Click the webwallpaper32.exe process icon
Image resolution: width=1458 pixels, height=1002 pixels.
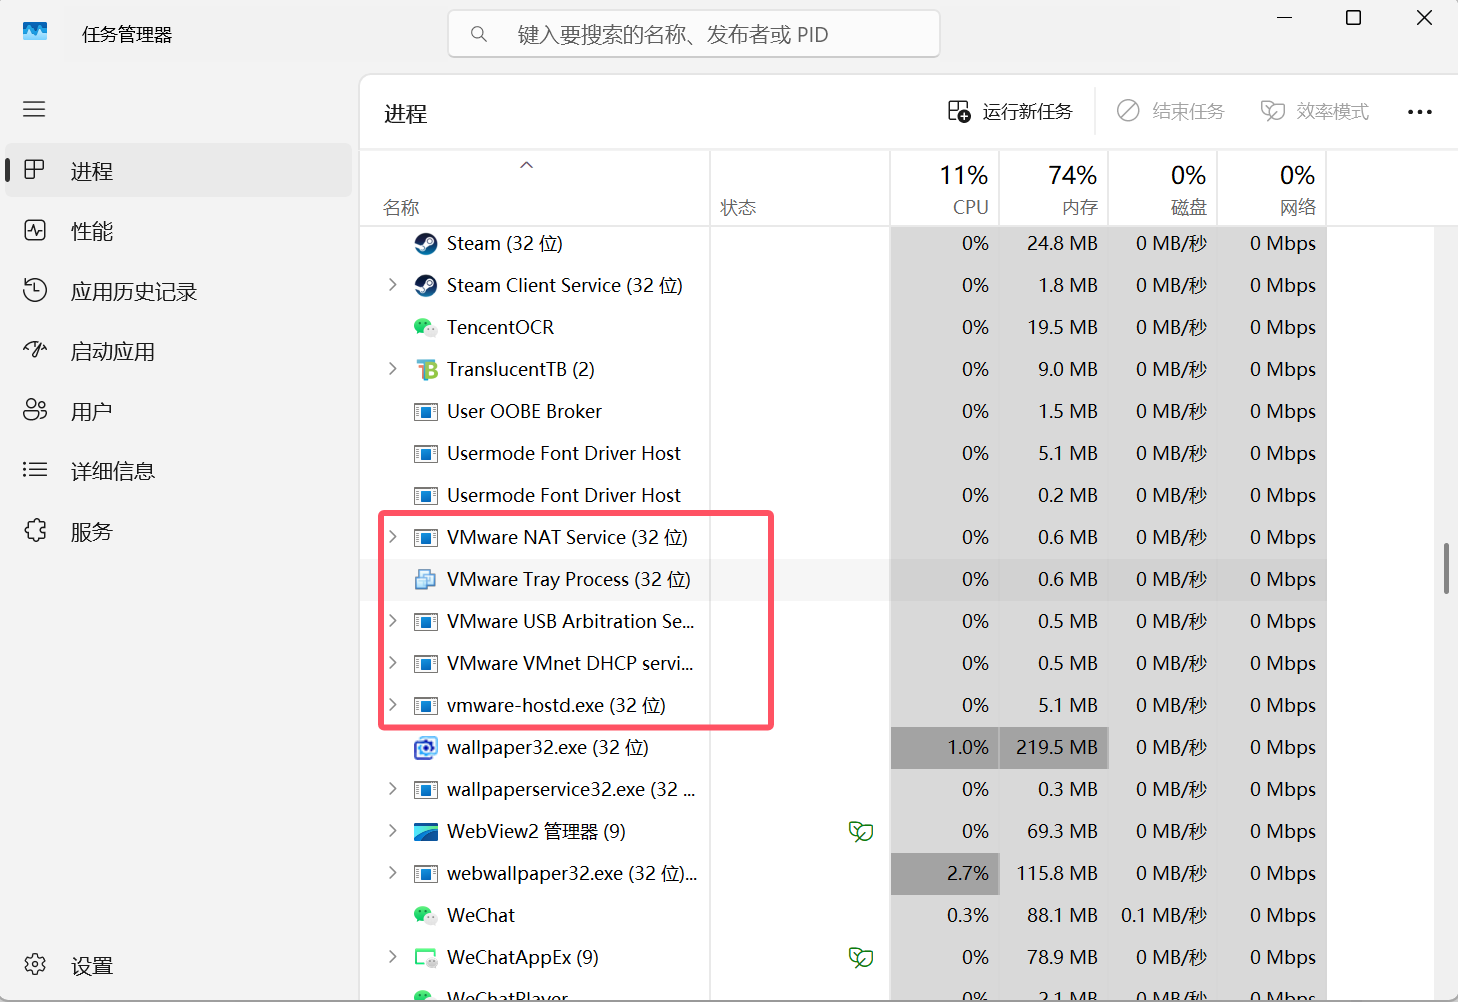[426, 874]
